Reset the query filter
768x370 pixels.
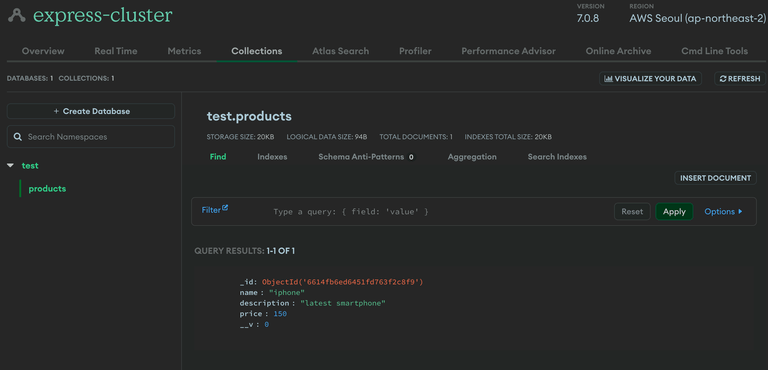pyautogui.click(x=632, y=212)
